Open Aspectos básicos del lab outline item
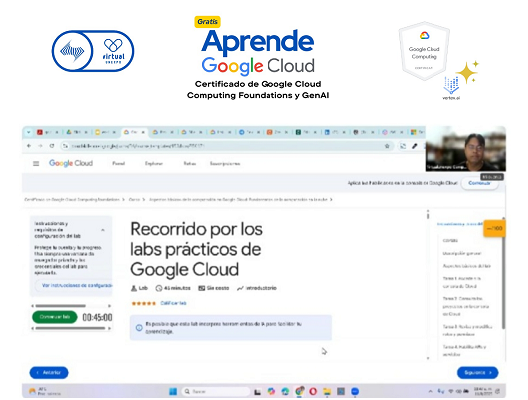This screenshot has height=400, width=528. click(x=466, y=266)
